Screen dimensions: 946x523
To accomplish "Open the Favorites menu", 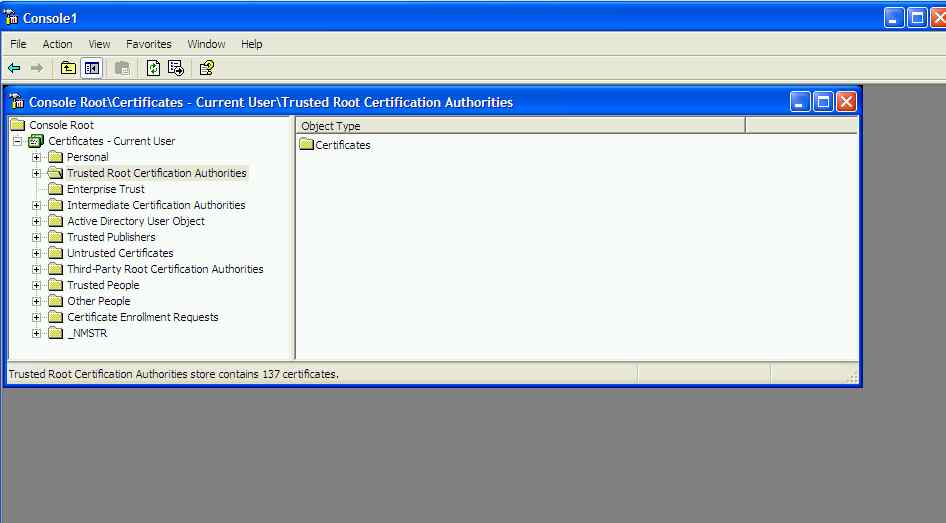I will pos(148,44).
